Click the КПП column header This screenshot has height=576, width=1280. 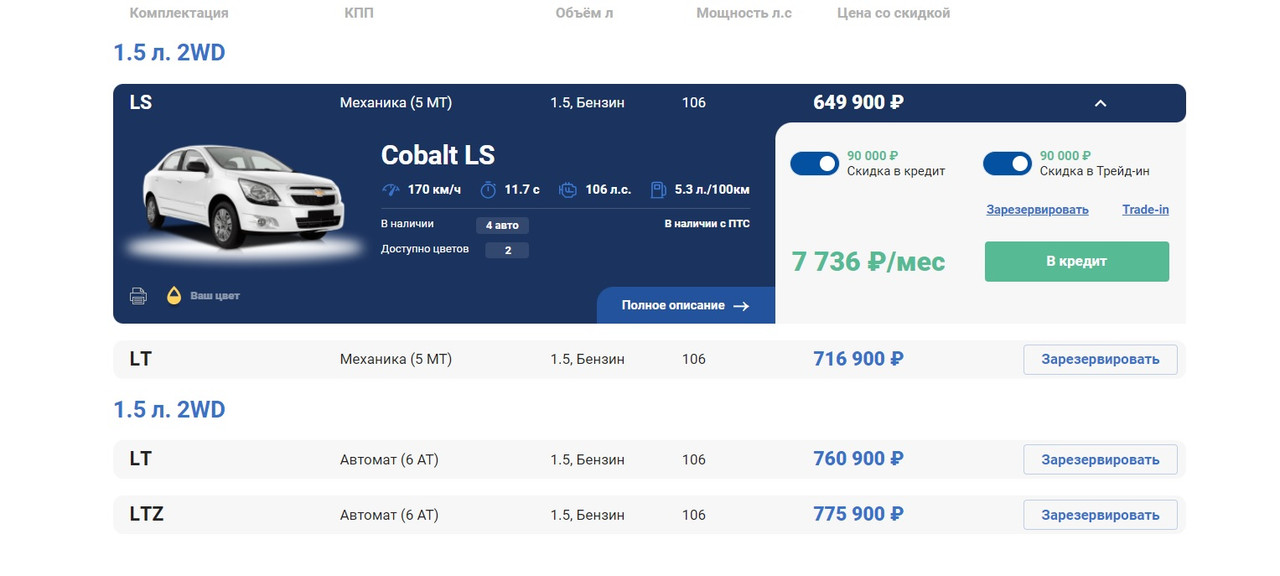click(x=358, y=13)
